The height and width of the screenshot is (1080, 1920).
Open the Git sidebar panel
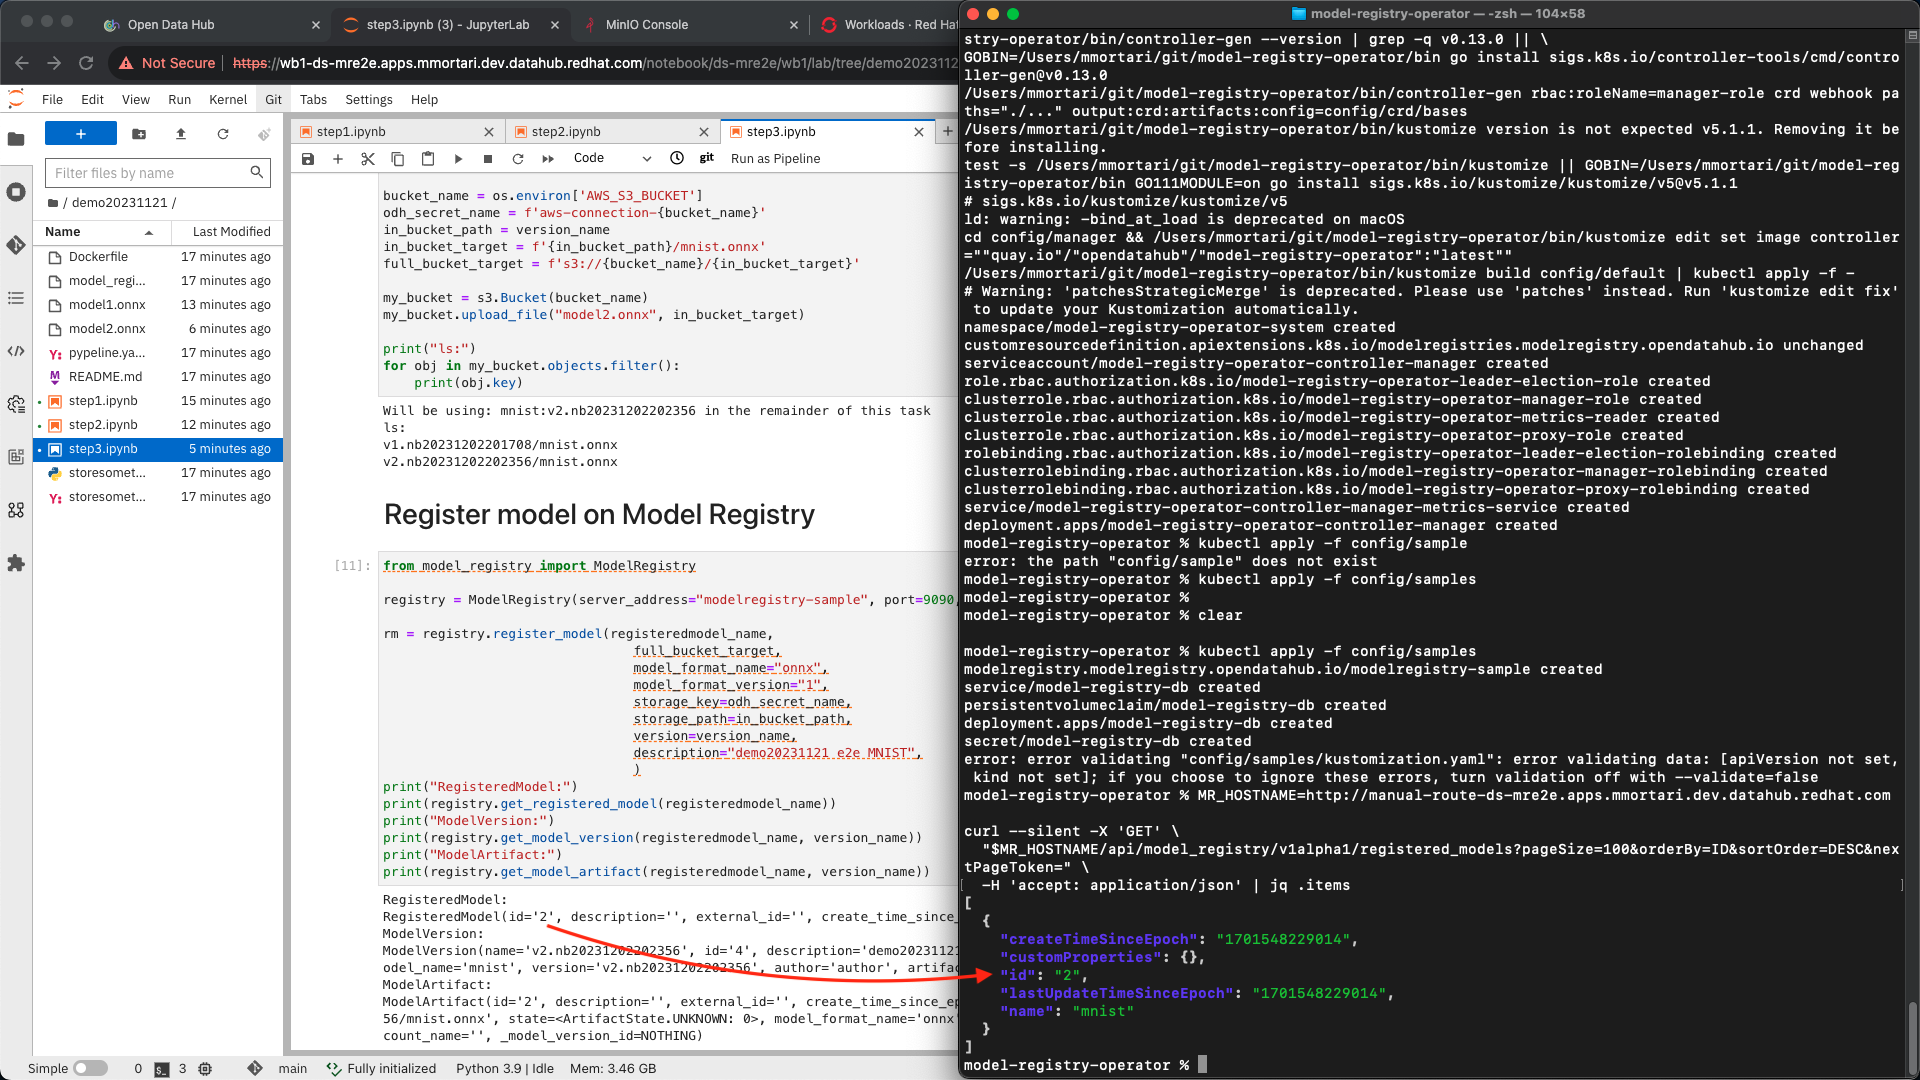click(x=16, y=245)
